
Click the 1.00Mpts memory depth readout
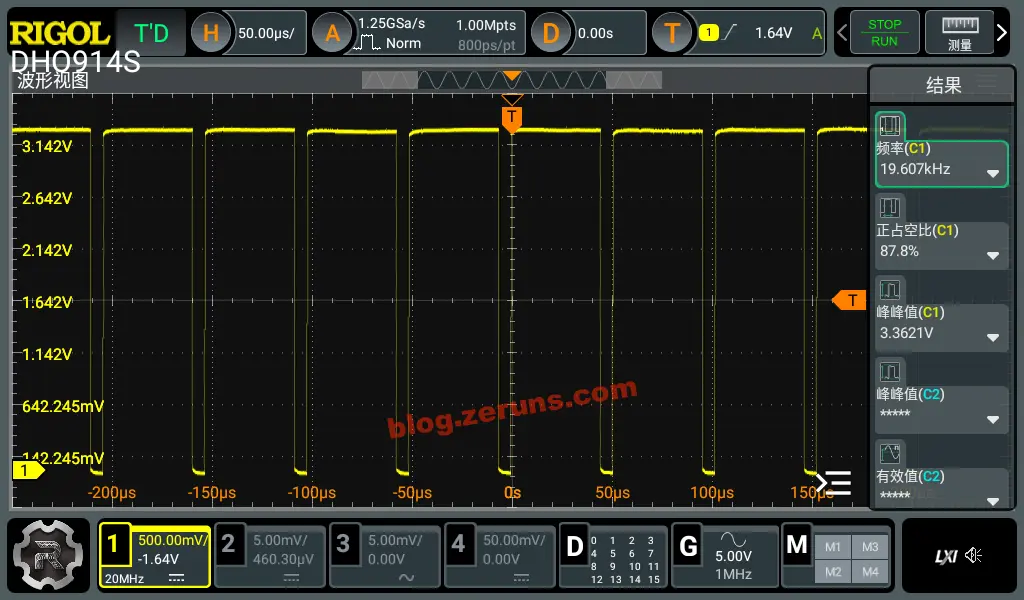pyautogui.click(x=486, y=25)
